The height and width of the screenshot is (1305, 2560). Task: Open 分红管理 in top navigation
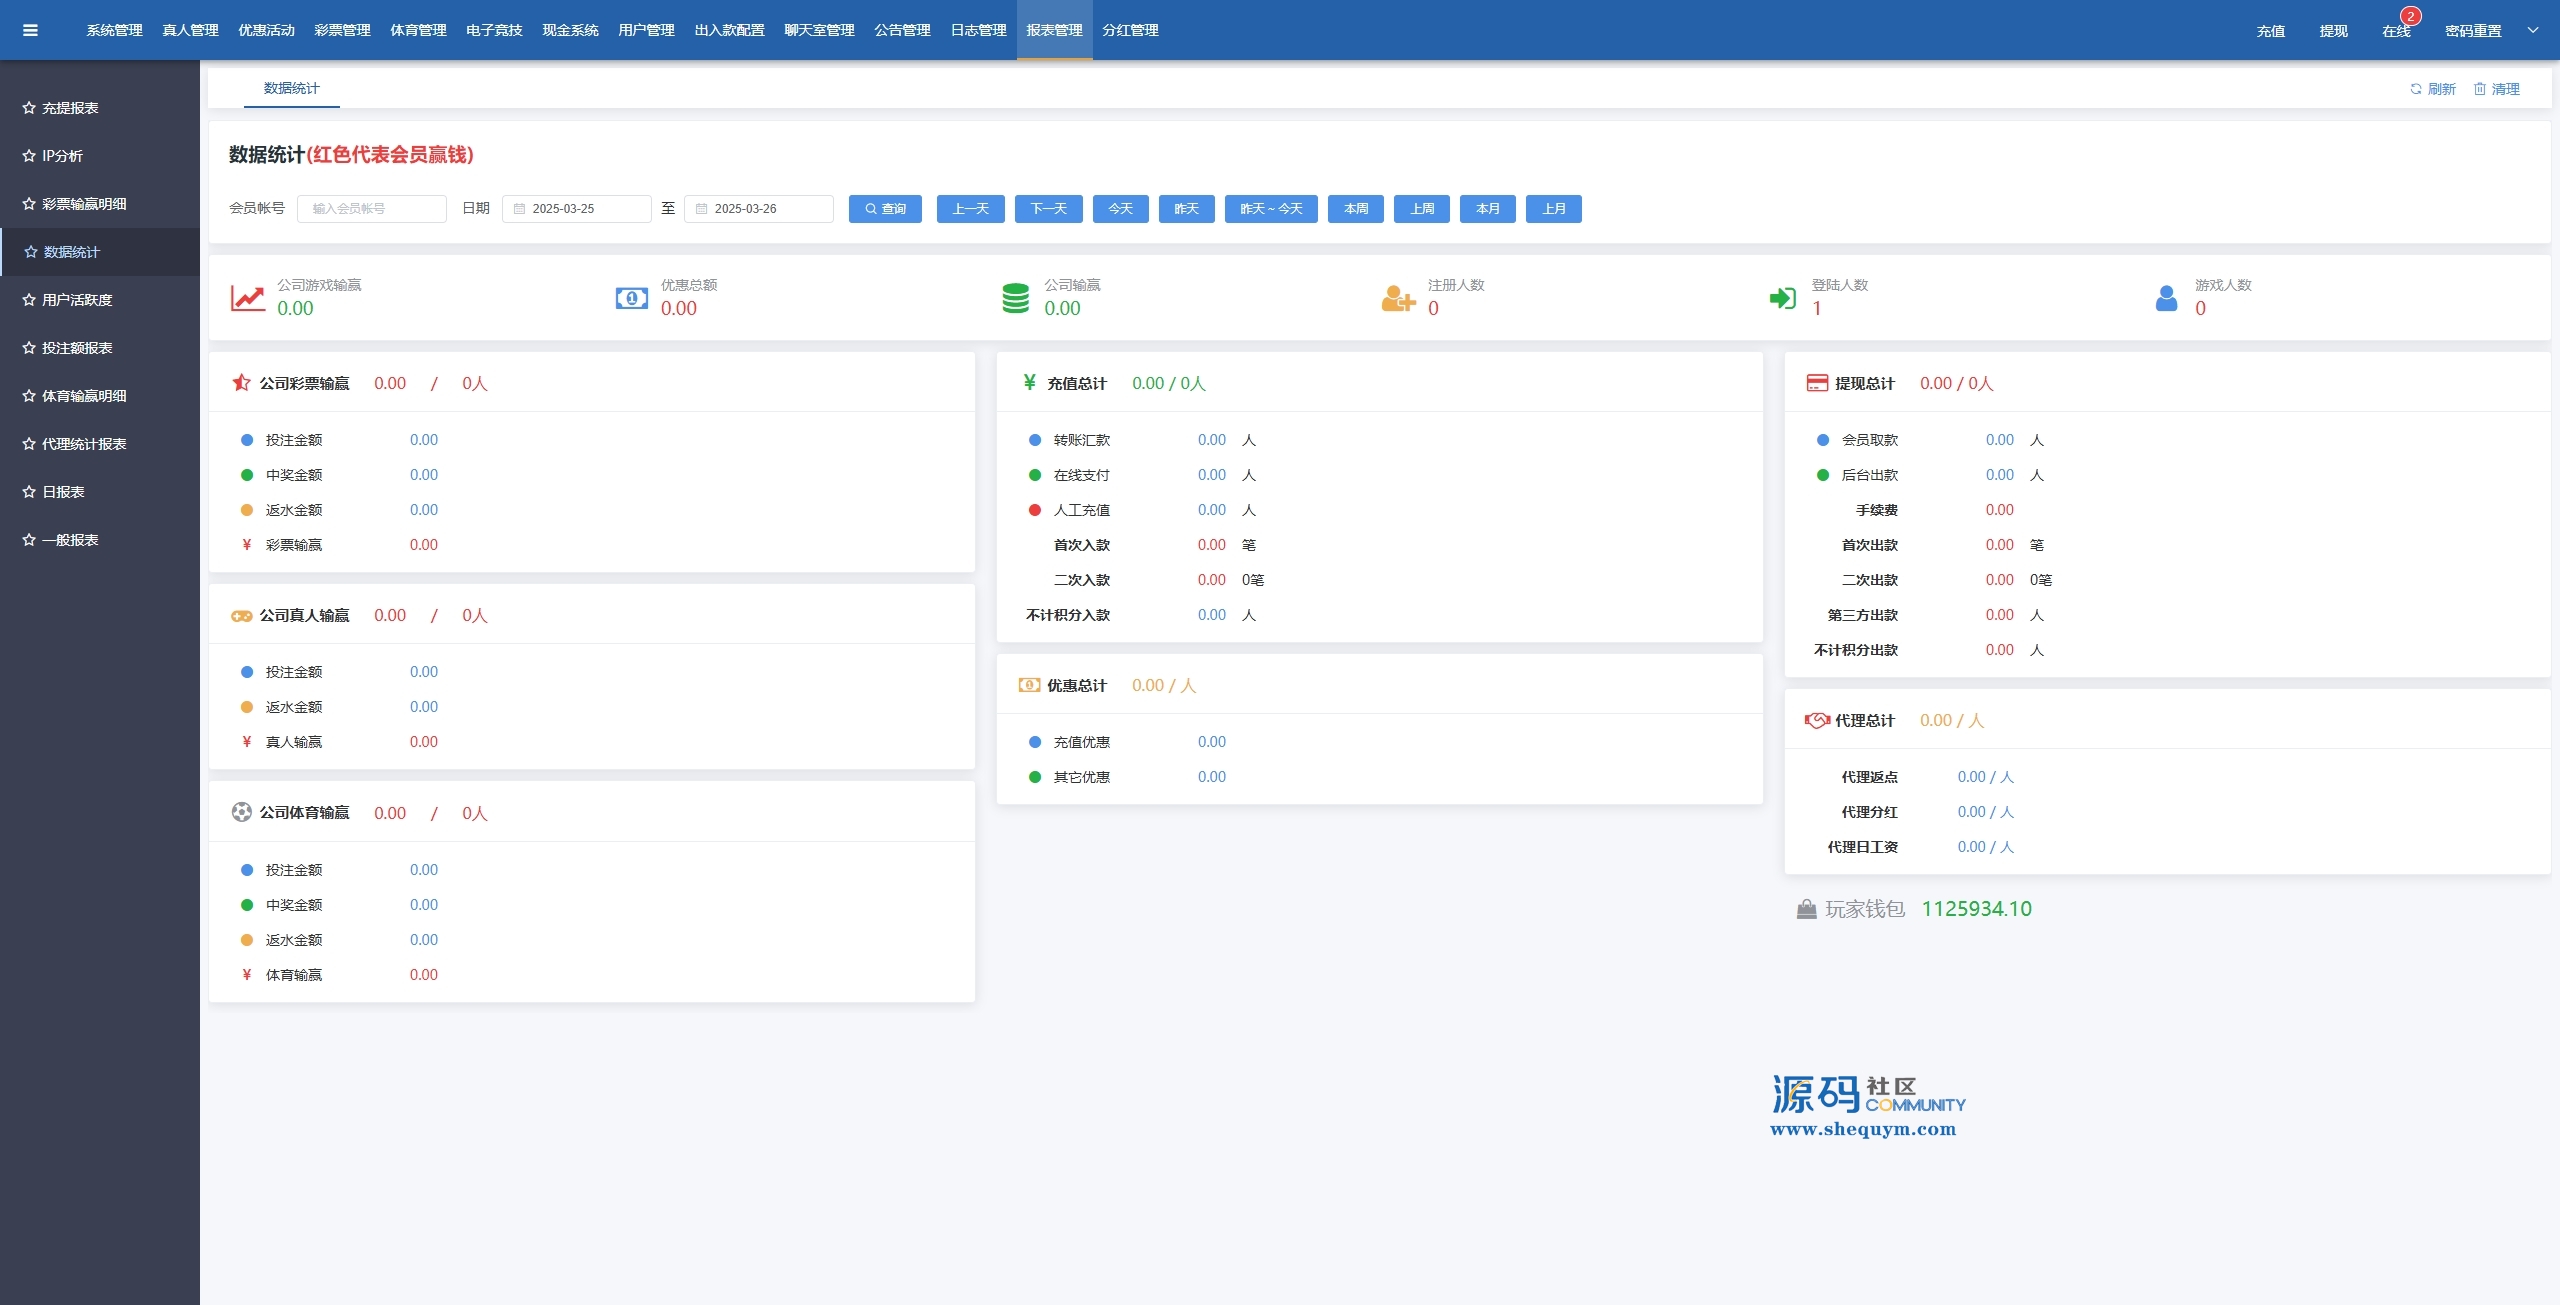pyautogui.click(x=1130, y=30)
